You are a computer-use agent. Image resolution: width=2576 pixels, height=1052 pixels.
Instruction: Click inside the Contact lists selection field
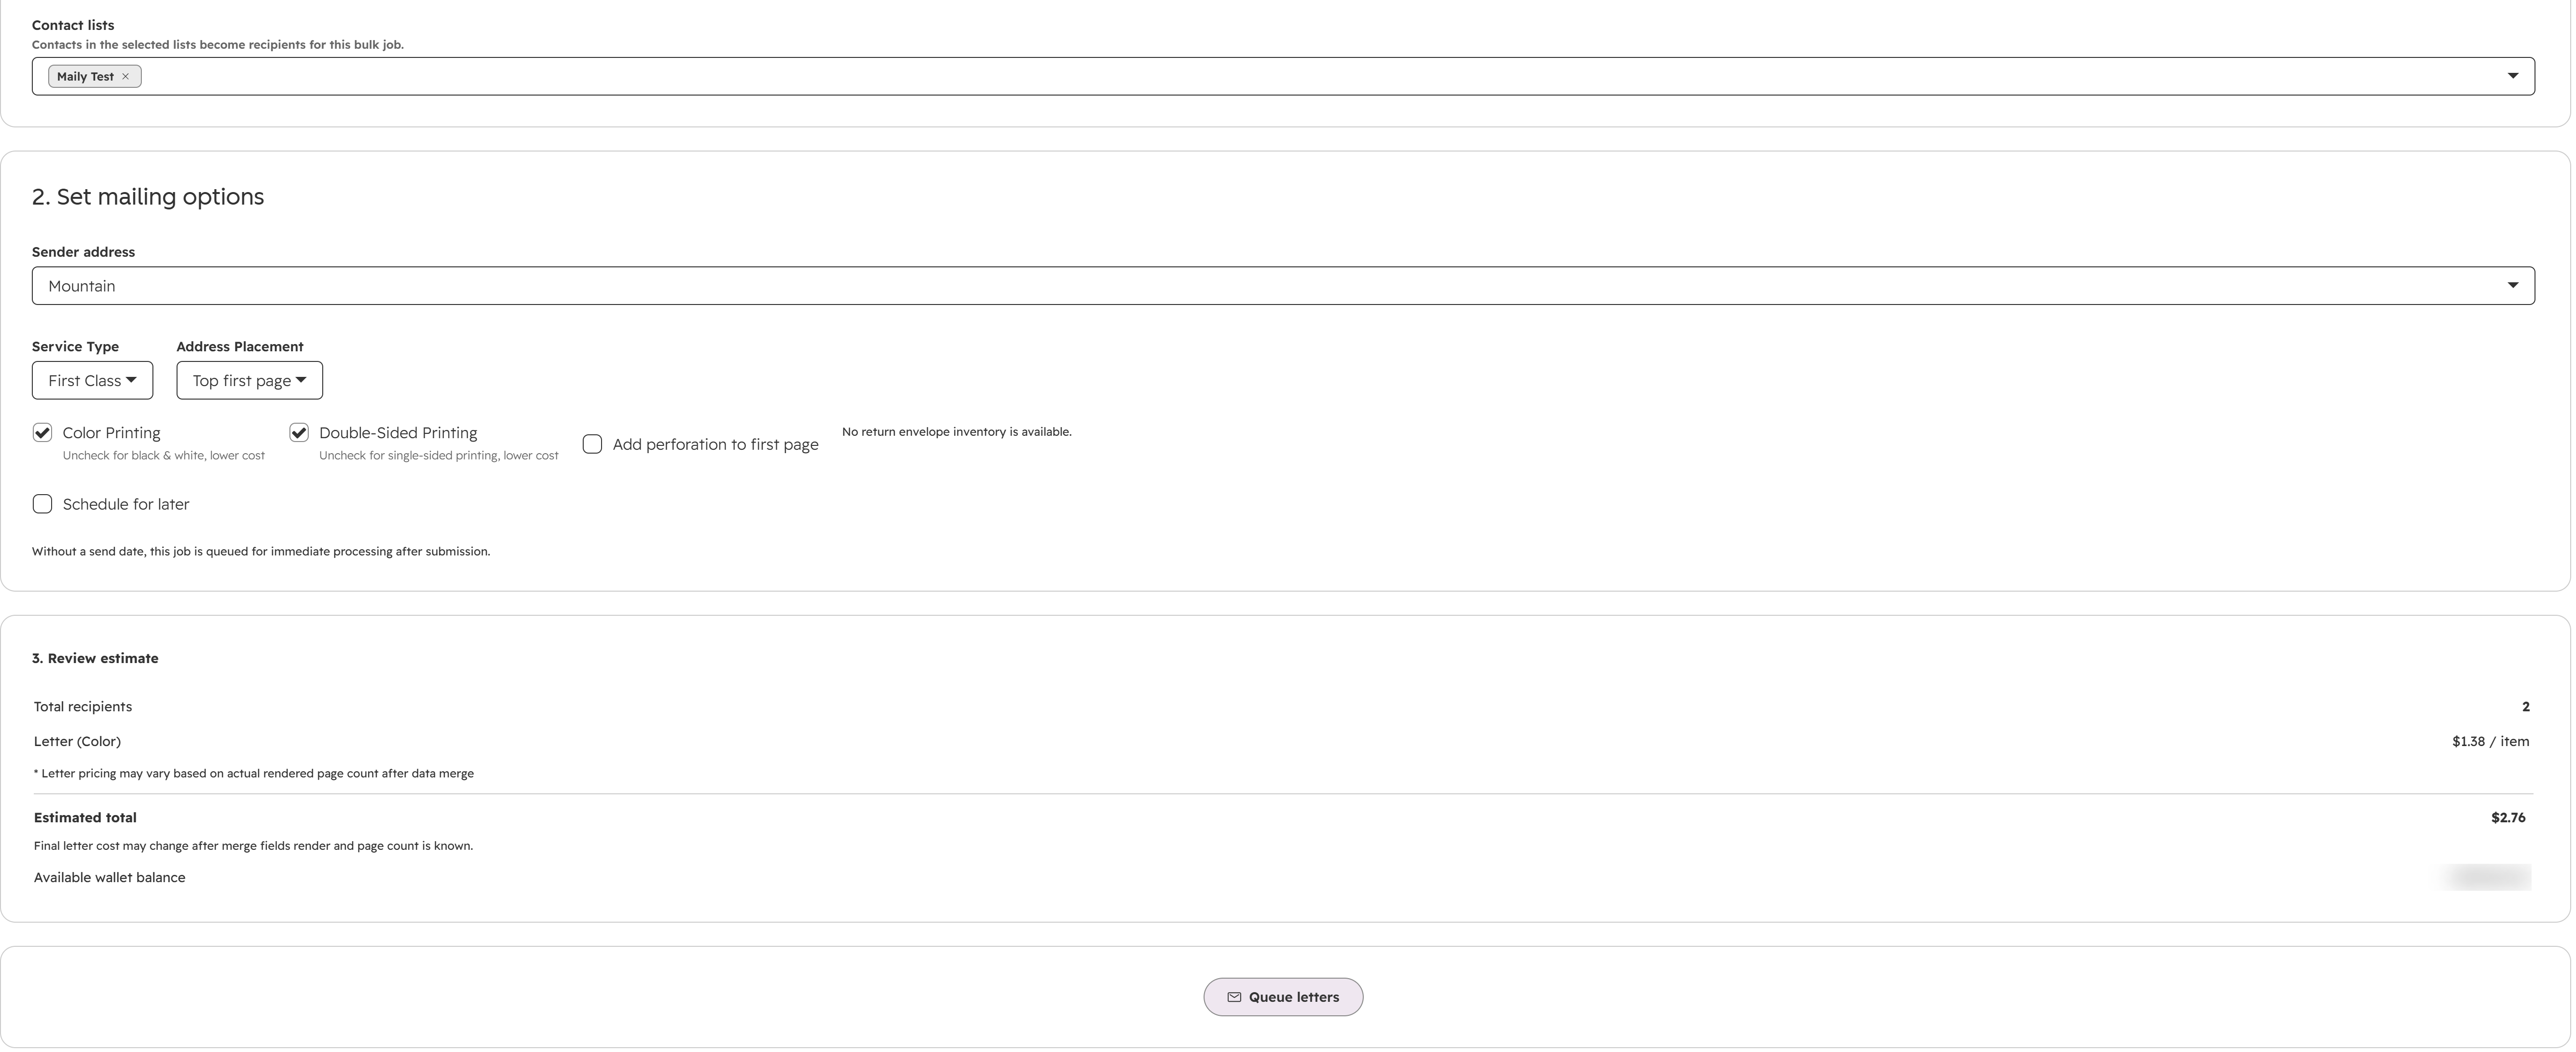pos(1283,76)
